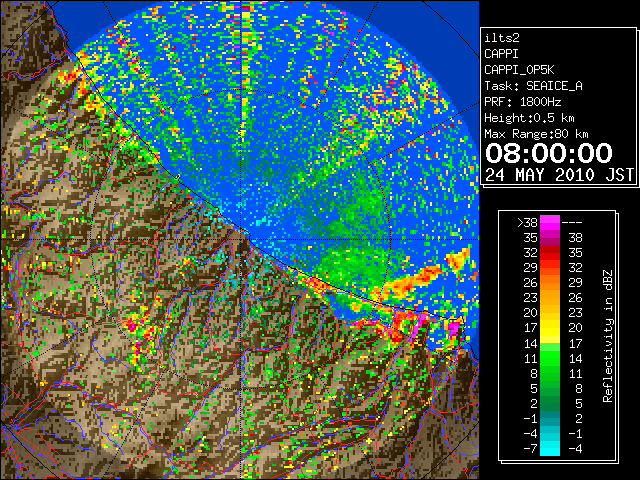This screenshot has width=640, height=480.
Task: Click the red 32 dBZ legend color
Action: coord(550,253)
